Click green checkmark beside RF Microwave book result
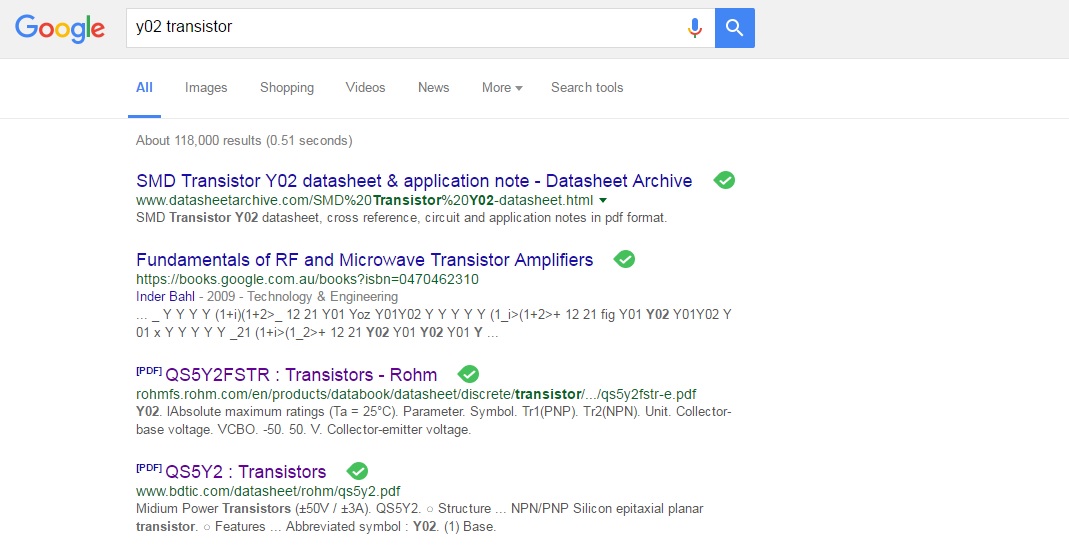The height and width of the screenshot is (559, 1069). click(625, 259)
